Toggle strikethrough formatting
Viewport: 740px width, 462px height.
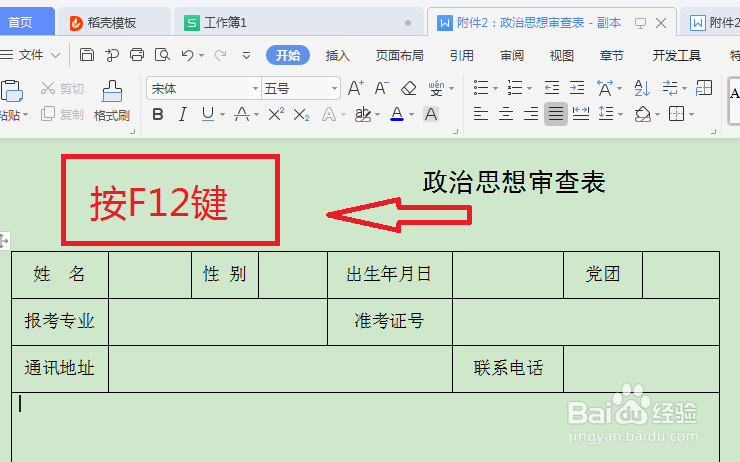[242, 114]
